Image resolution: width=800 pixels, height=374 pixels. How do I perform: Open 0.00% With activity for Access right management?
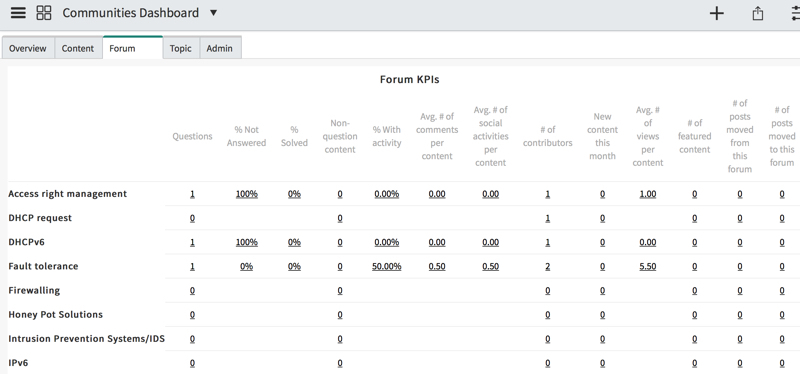pos(387,194)
